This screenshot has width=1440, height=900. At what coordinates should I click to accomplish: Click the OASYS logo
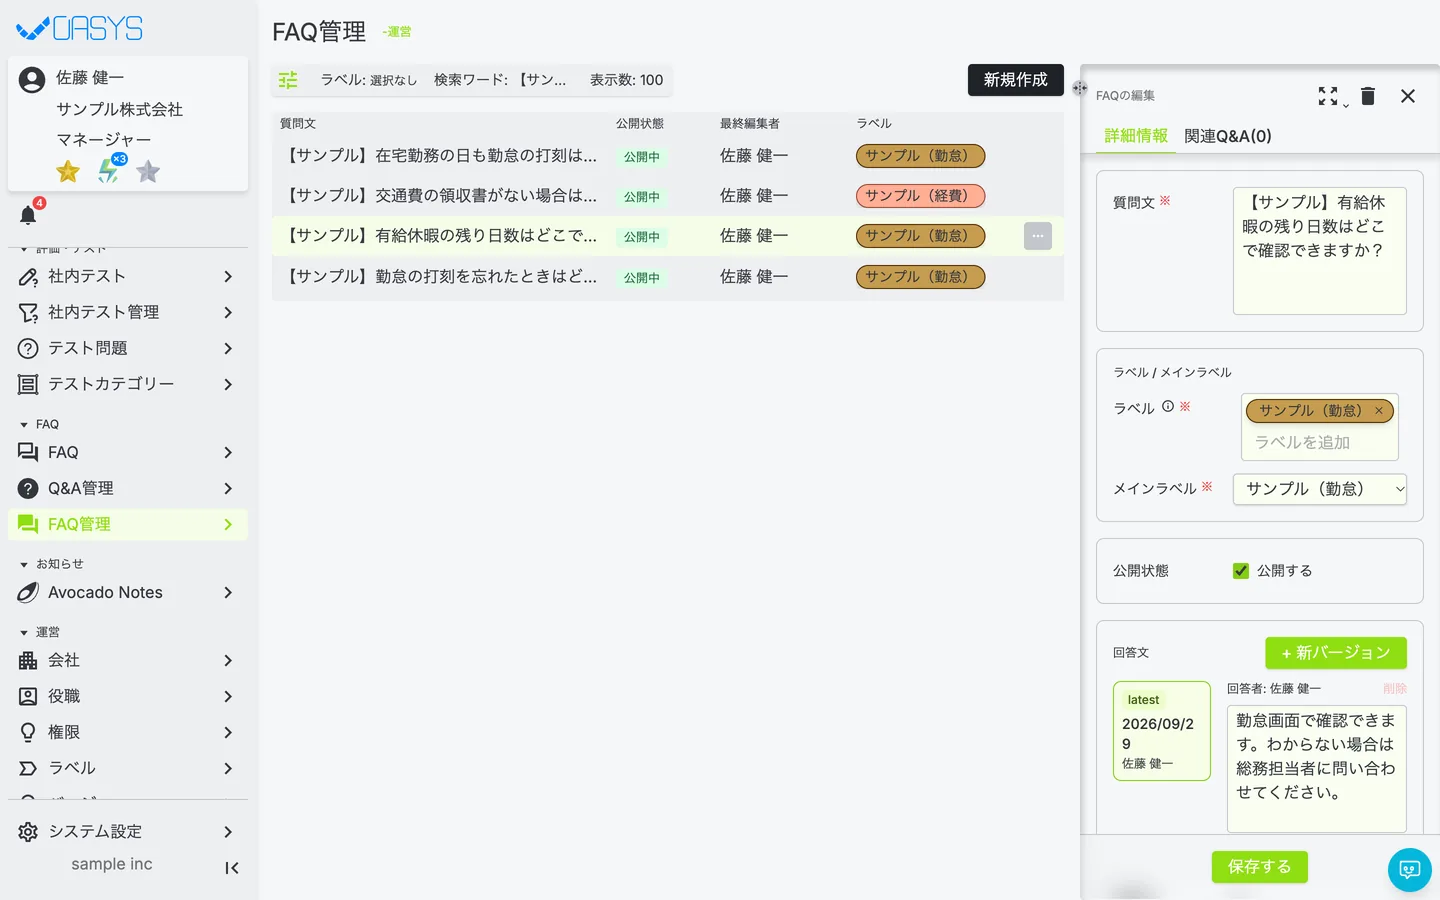pyautogui.click(x=80, y=28)
